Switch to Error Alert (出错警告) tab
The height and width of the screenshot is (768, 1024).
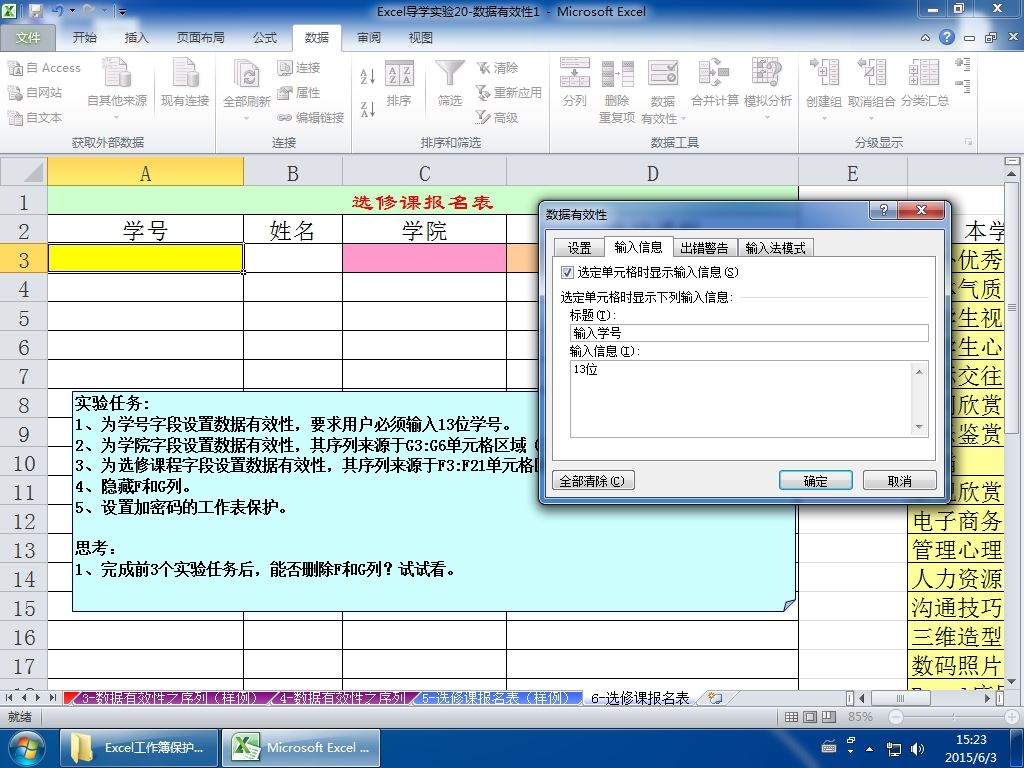click(x=704, y=248)
